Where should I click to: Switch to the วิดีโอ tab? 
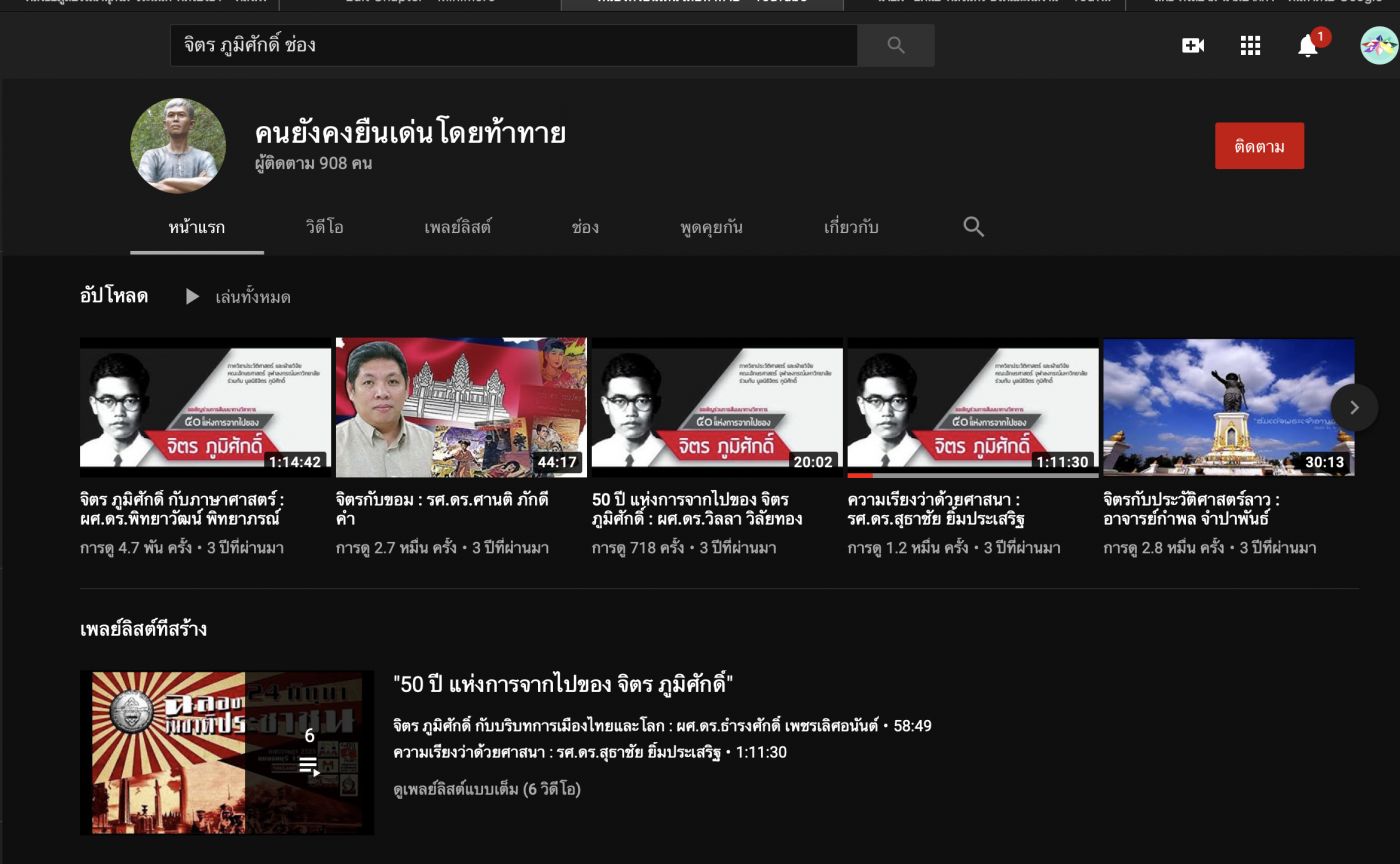click(324, 227)
